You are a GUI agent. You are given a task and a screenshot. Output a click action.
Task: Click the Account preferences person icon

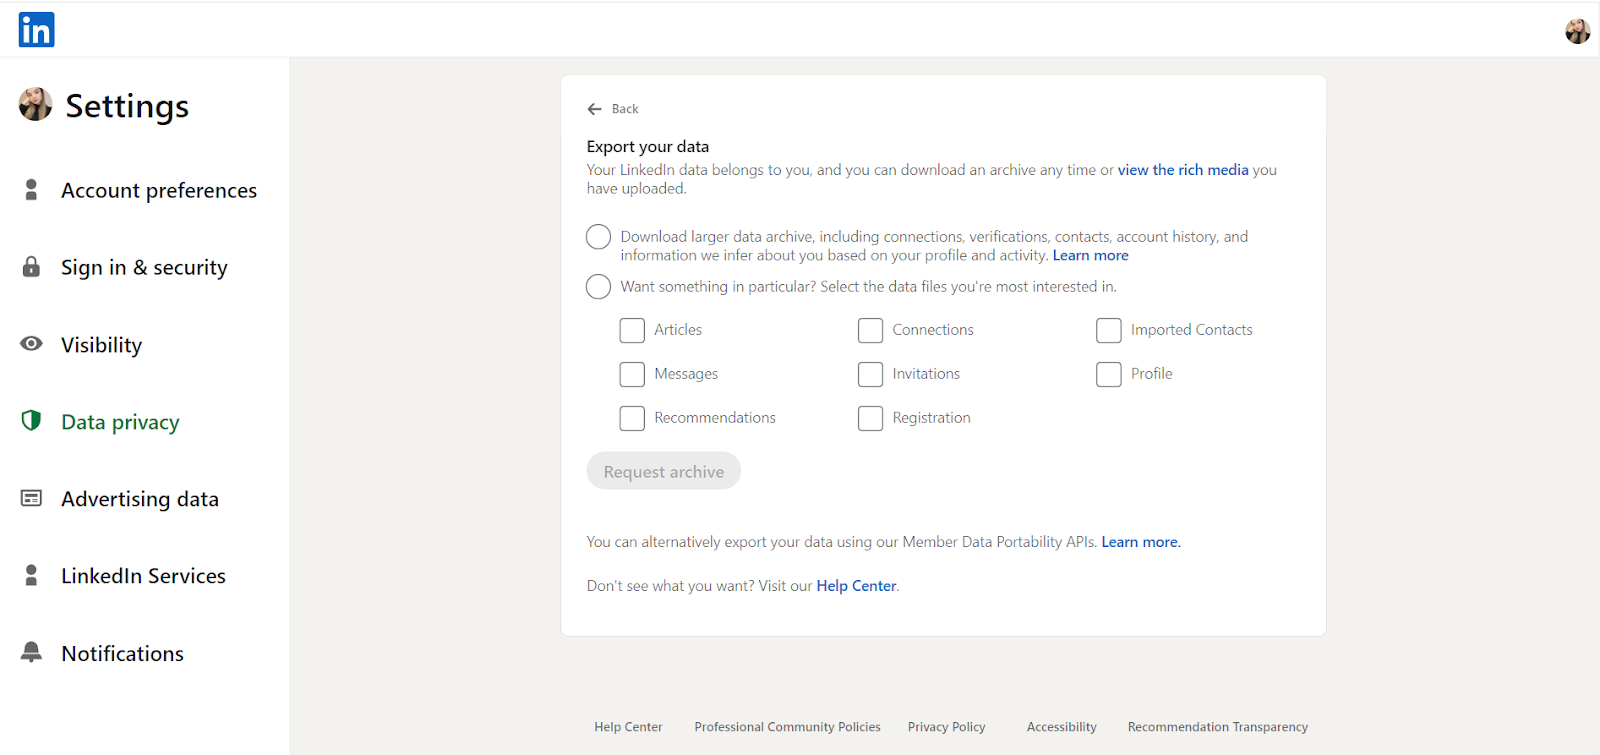[x=31, y=190]
